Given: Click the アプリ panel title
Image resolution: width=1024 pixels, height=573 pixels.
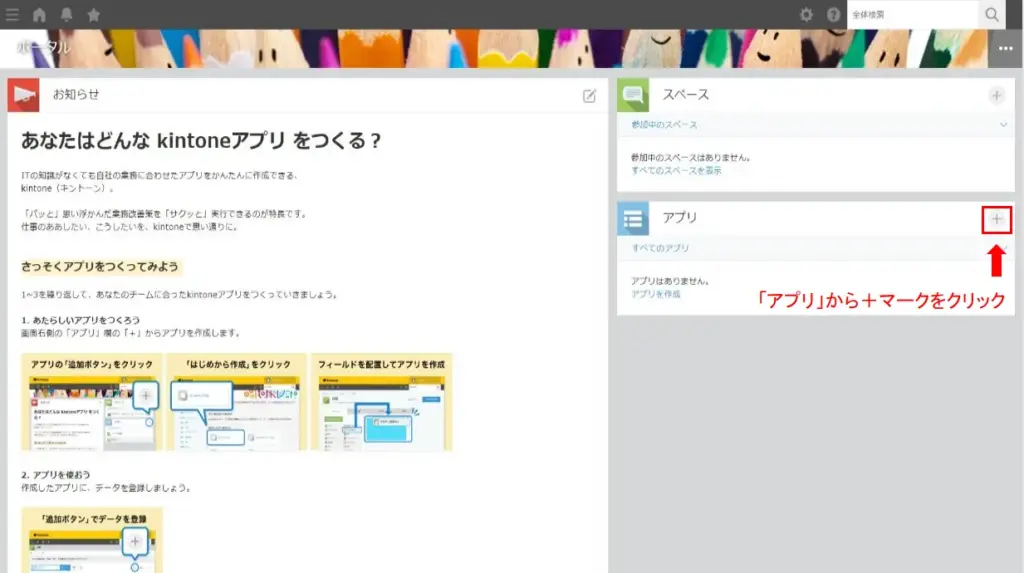Looking at the screenshot, I should pos(680,218).
